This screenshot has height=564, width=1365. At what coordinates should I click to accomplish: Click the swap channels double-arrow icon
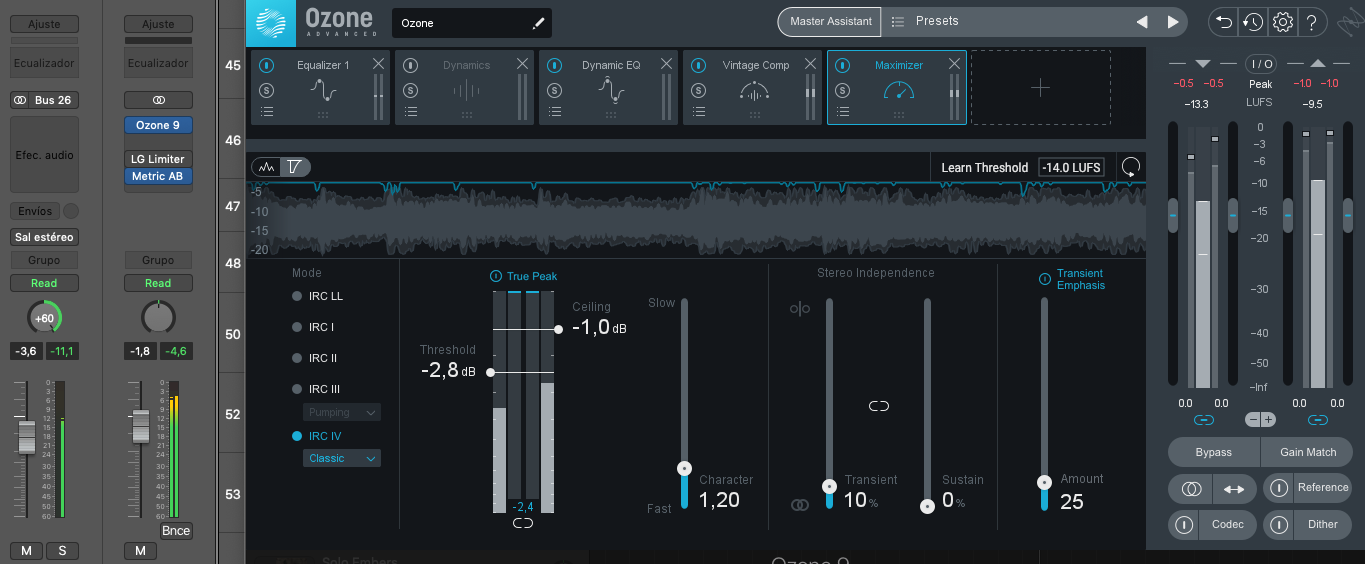point(1234,489)
